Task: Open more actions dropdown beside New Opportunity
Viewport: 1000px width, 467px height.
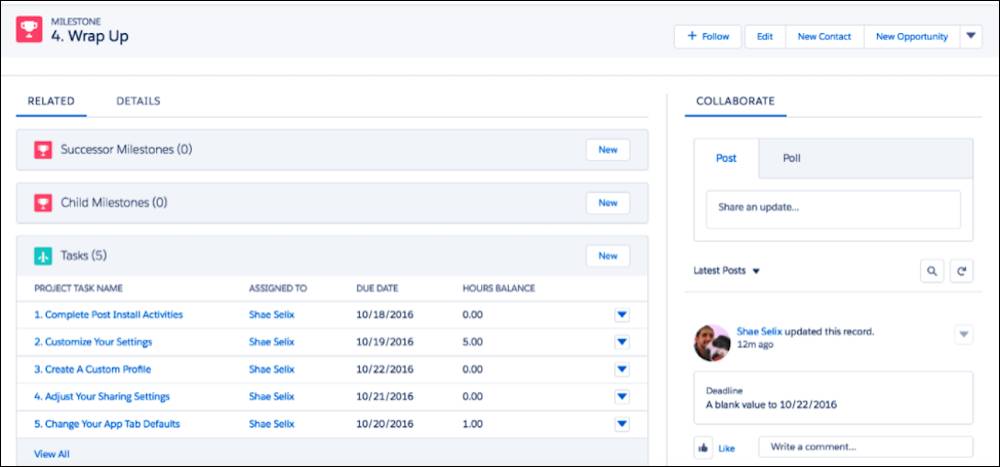Action: tap(971, 36)
